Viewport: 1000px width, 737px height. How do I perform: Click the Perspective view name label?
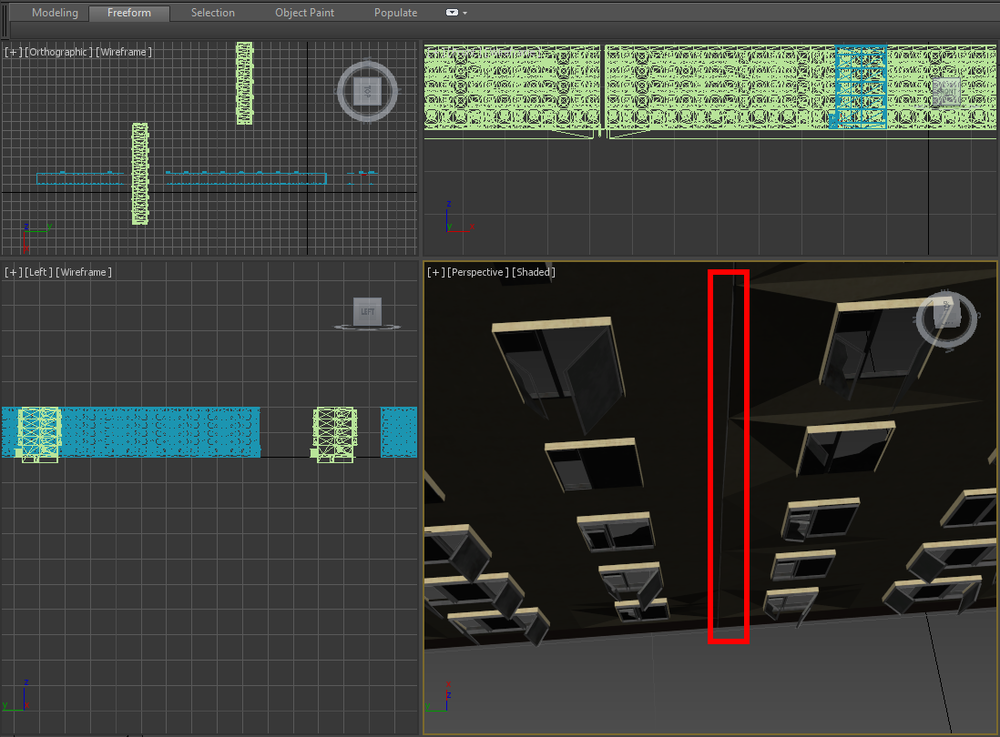click(x=479, y=272)
